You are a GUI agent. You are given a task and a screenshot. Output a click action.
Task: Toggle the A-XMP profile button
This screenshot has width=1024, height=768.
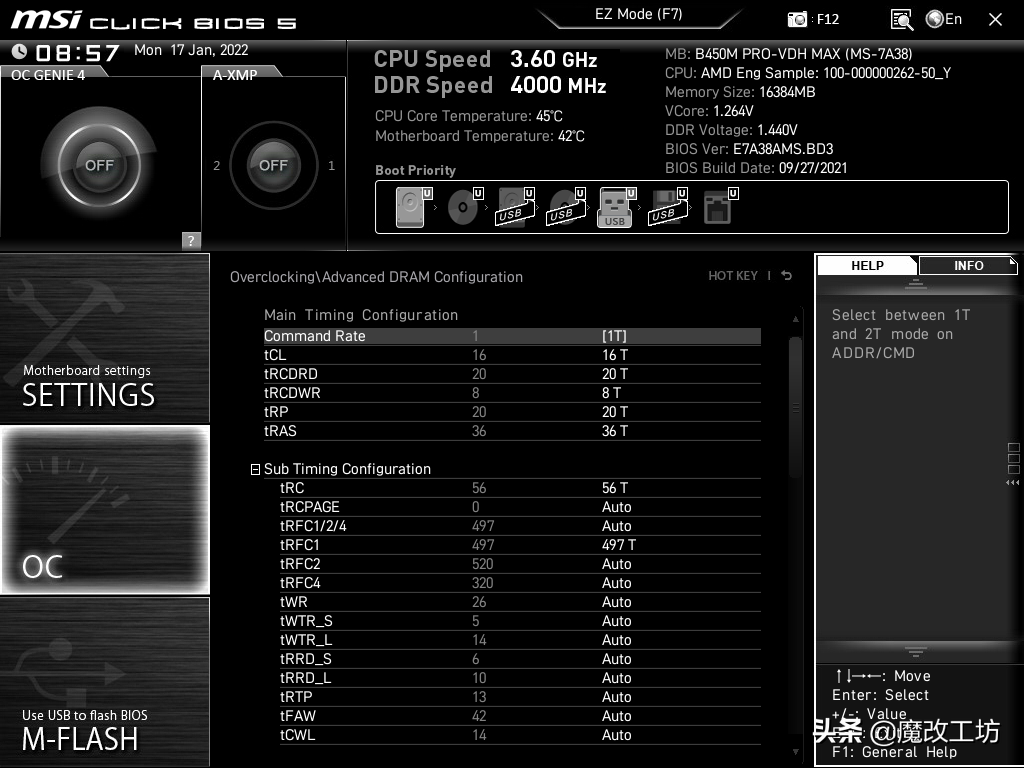(274, 165)
